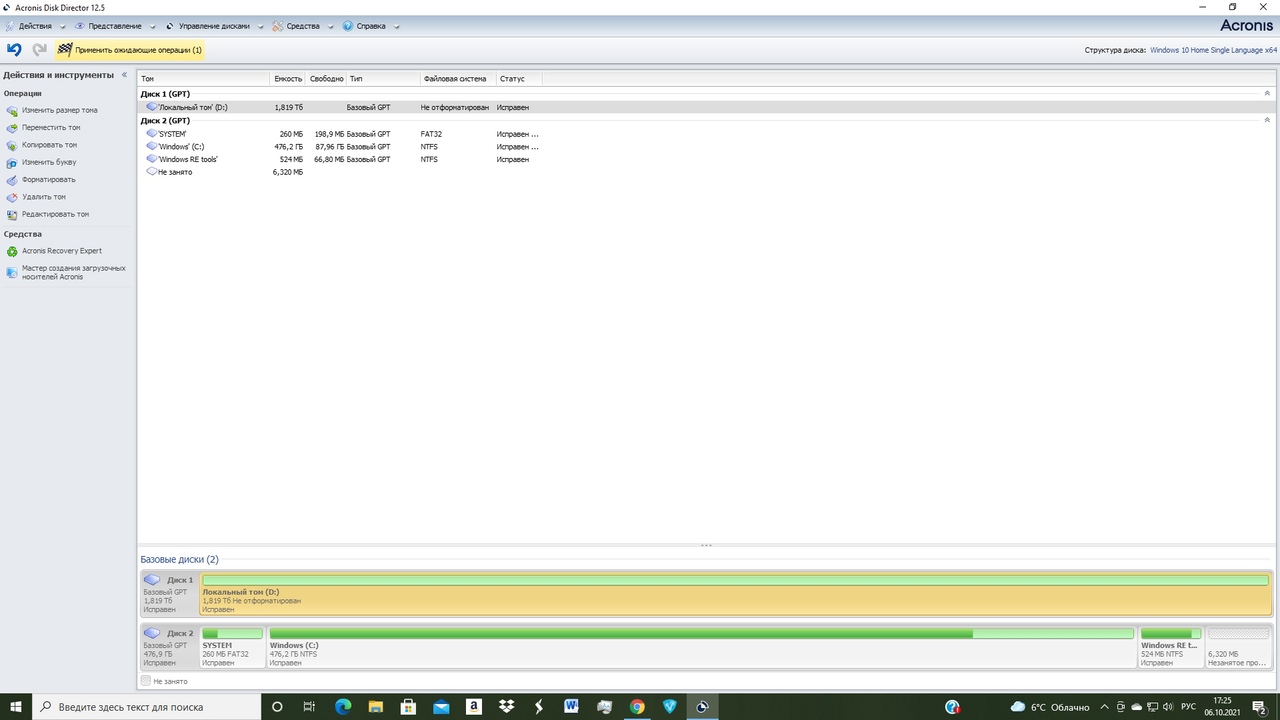Click the Форматировать icon
1280x720 pixels.
pyautogui.click(x=12, y=180)
